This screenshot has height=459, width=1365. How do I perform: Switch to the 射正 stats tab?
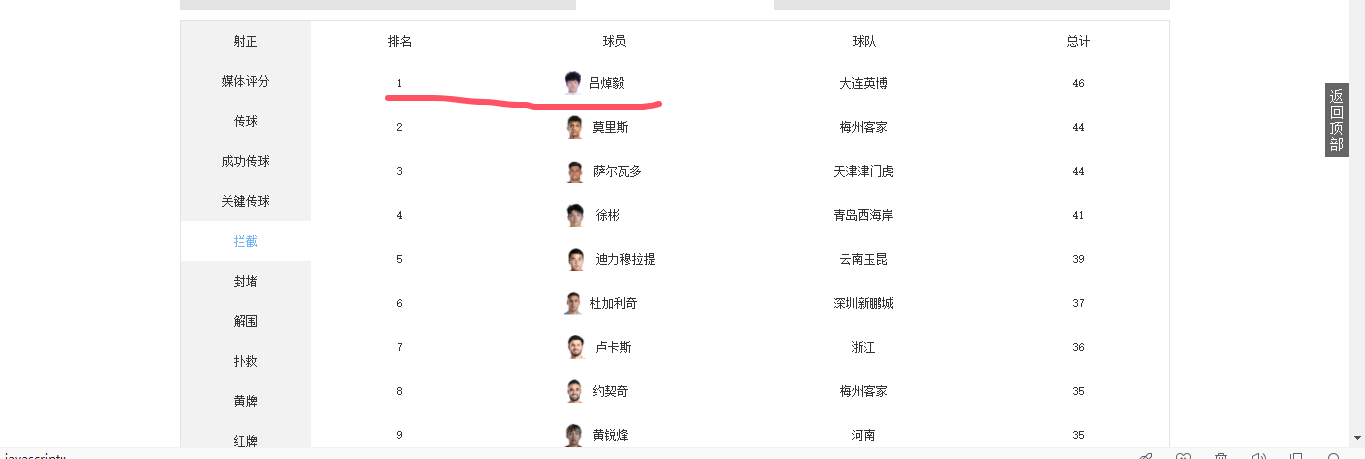(x=245, y=41)
